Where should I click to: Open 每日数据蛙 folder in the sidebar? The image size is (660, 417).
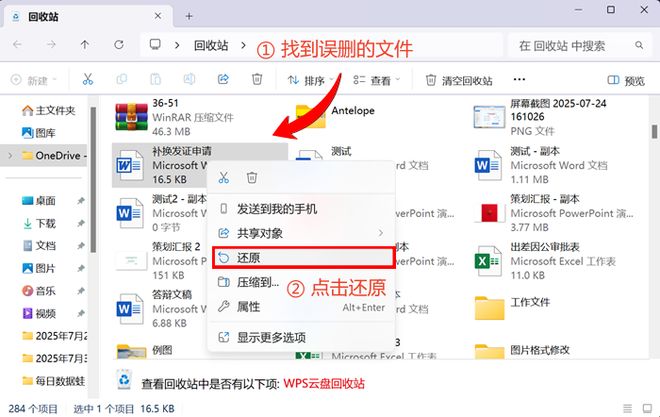click(x=53, y=381)
